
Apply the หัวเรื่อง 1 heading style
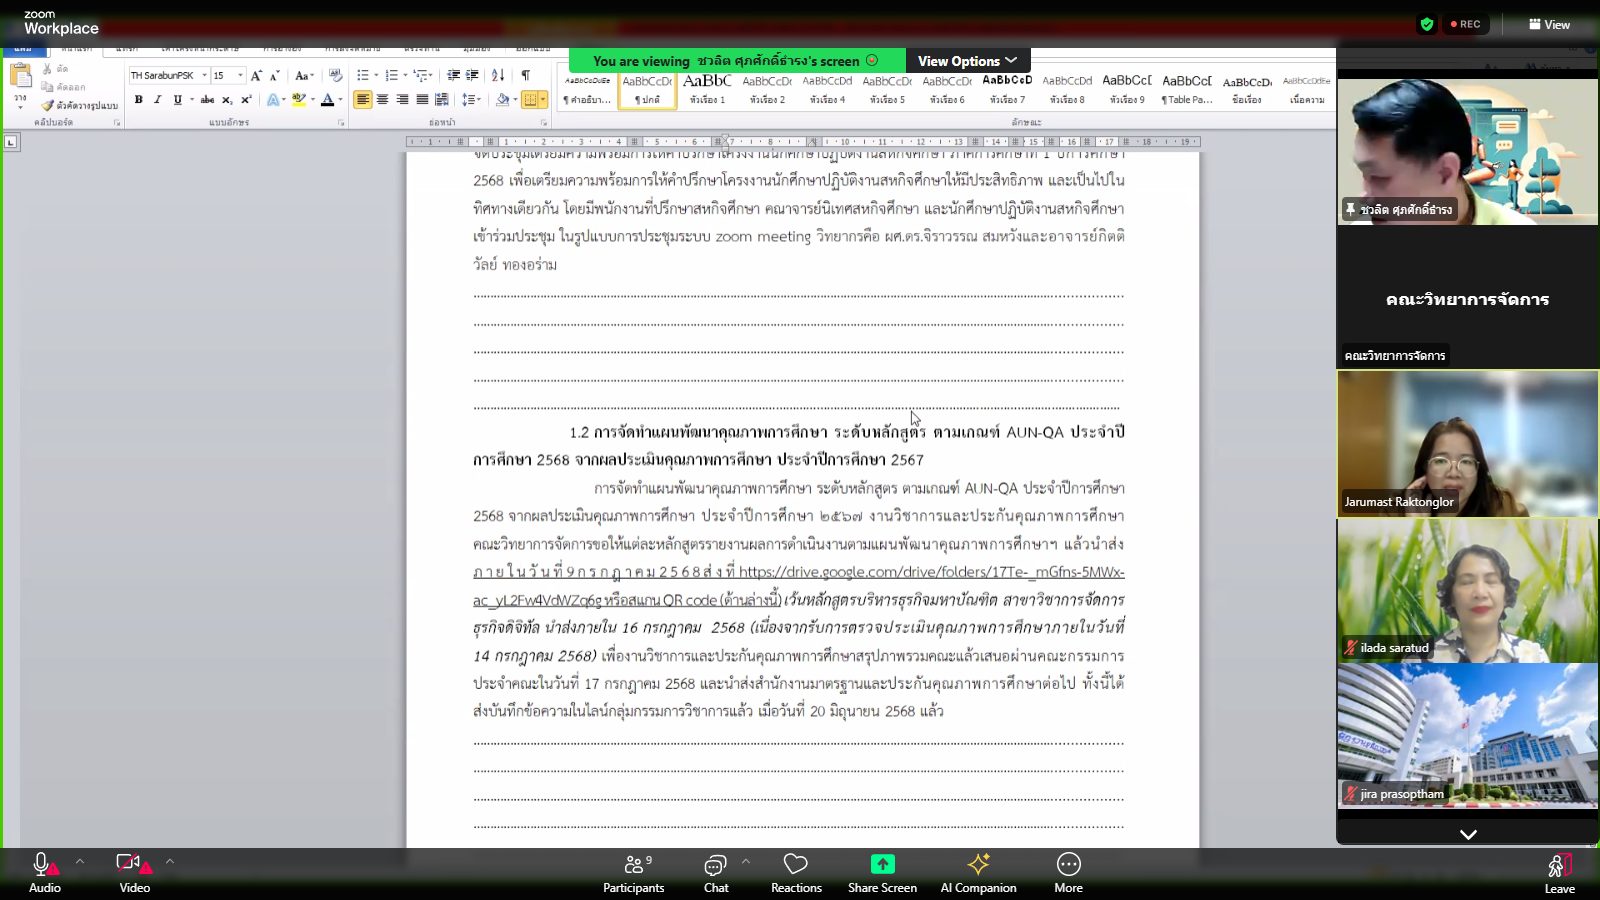point(707,89)
